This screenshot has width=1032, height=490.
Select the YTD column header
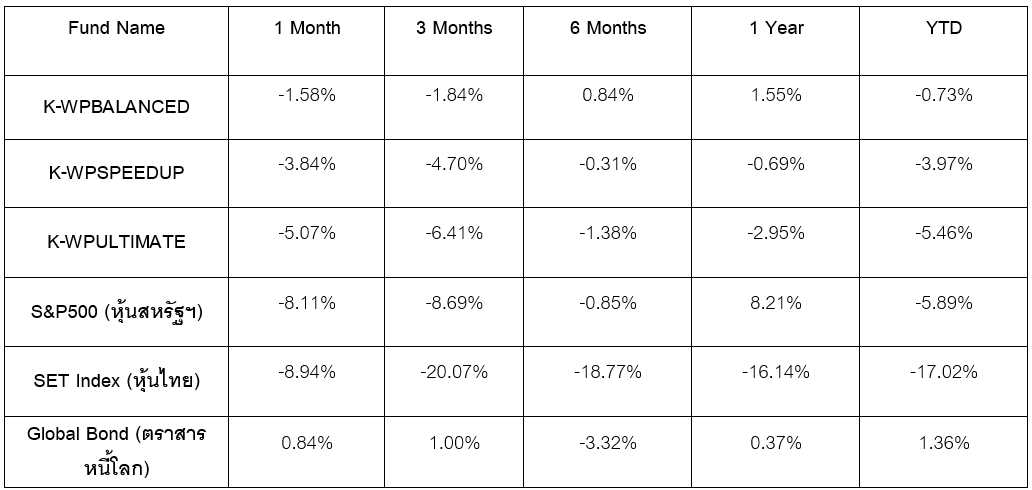[944, 28]
